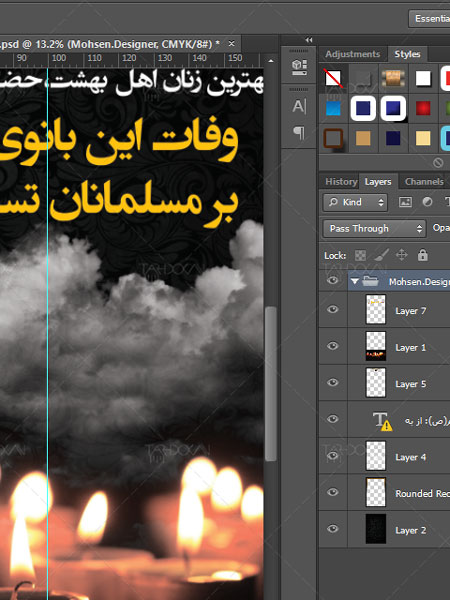The width and height of the screenshot is (450, 600).
Task: Select the Rounded Rectangle layer thumbnail
Action: click(376, 492)
